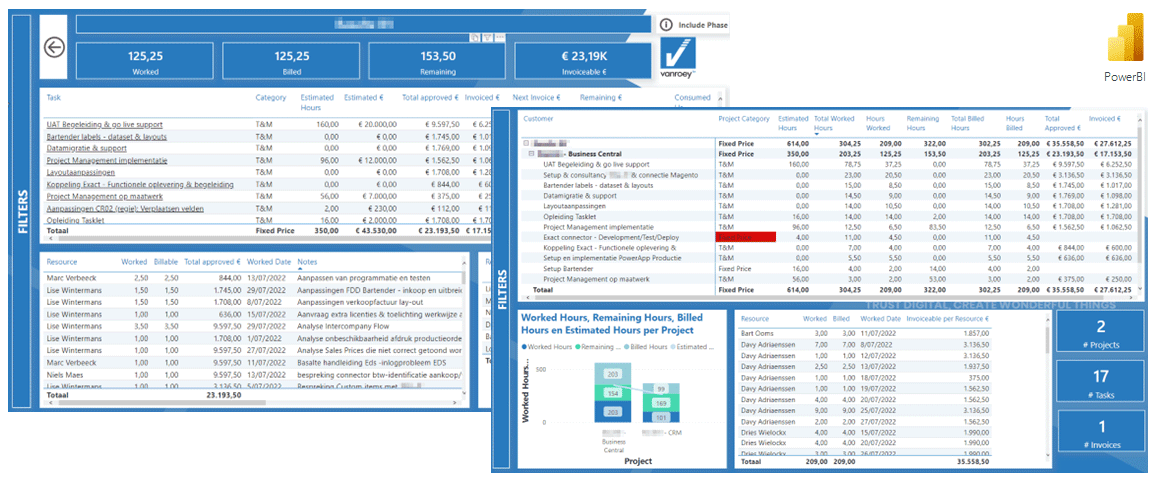Sort by Notes column header
This screenshot has height=481, width=1156.
coord(307,262)
